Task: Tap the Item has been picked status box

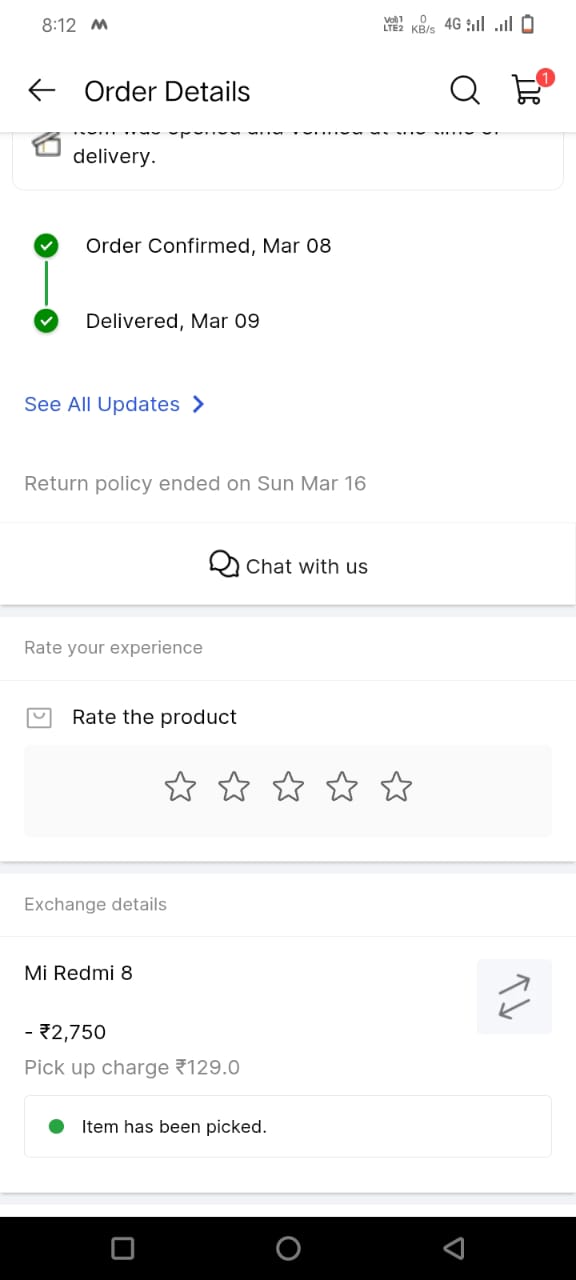Action: pos(288,1126)
